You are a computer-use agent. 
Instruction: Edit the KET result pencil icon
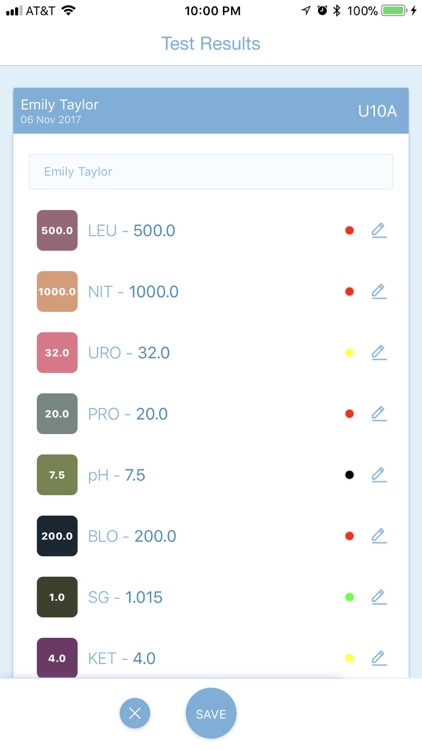point(379,658)
